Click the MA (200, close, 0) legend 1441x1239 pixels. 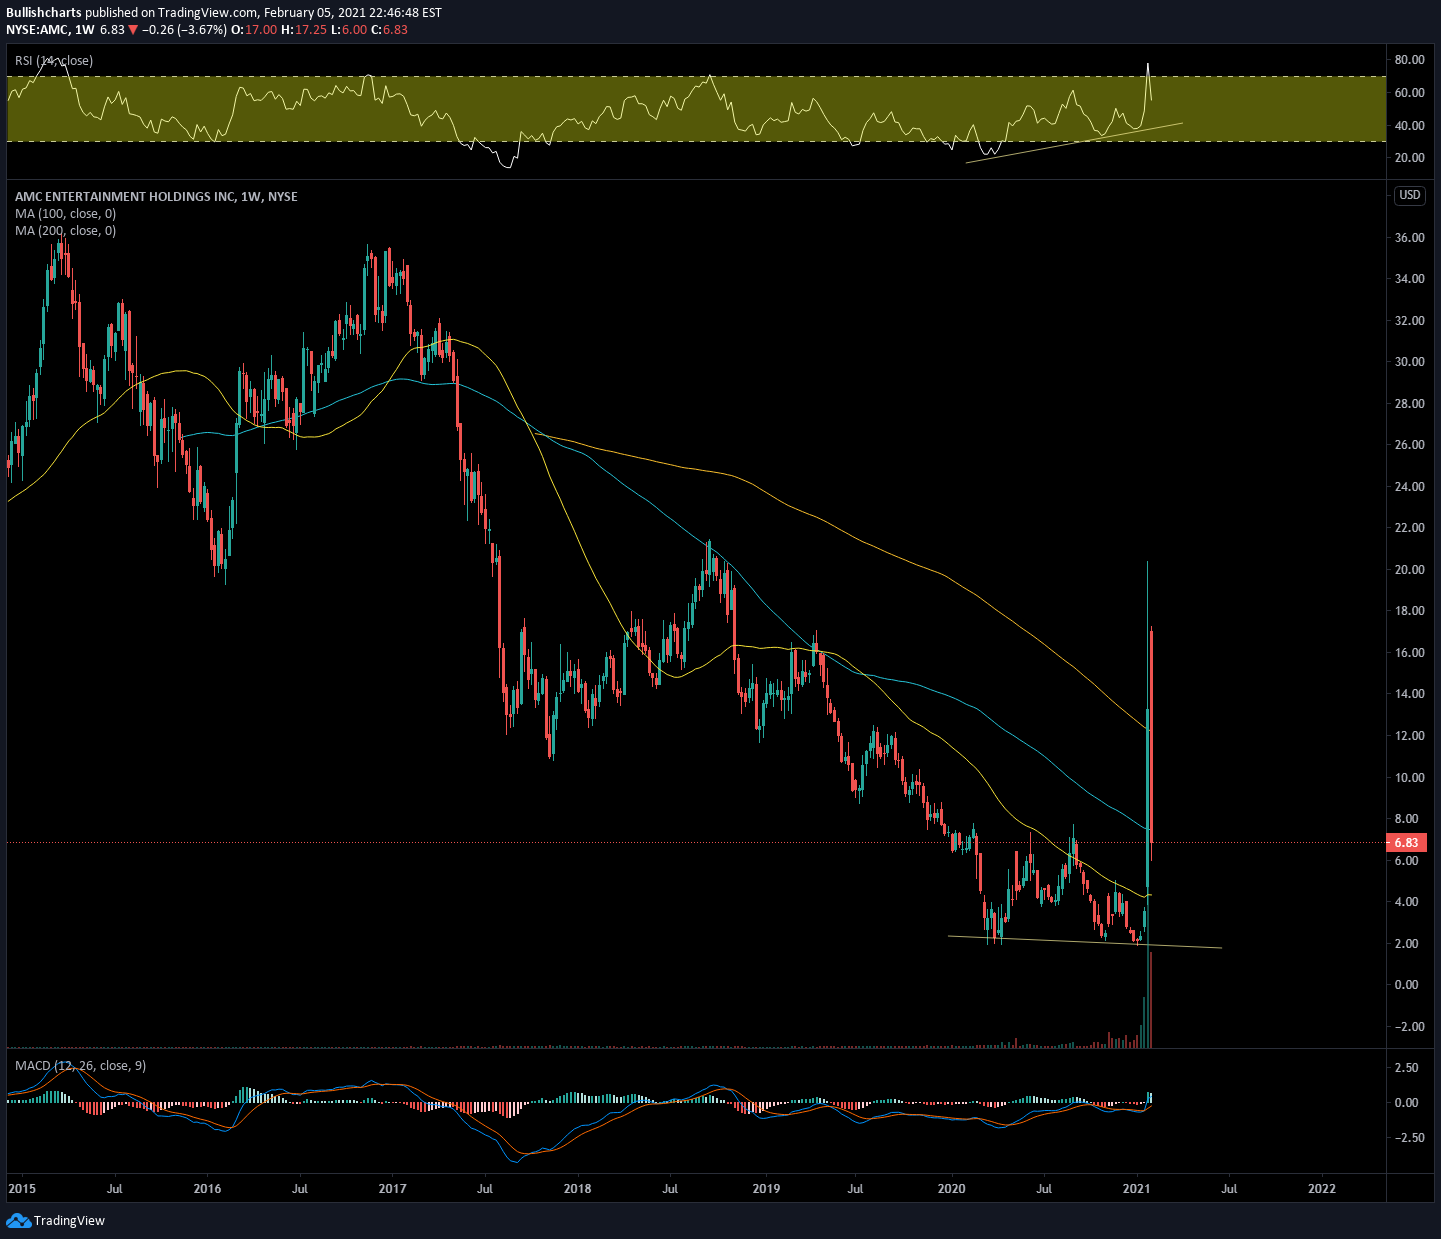coord(65,231)
